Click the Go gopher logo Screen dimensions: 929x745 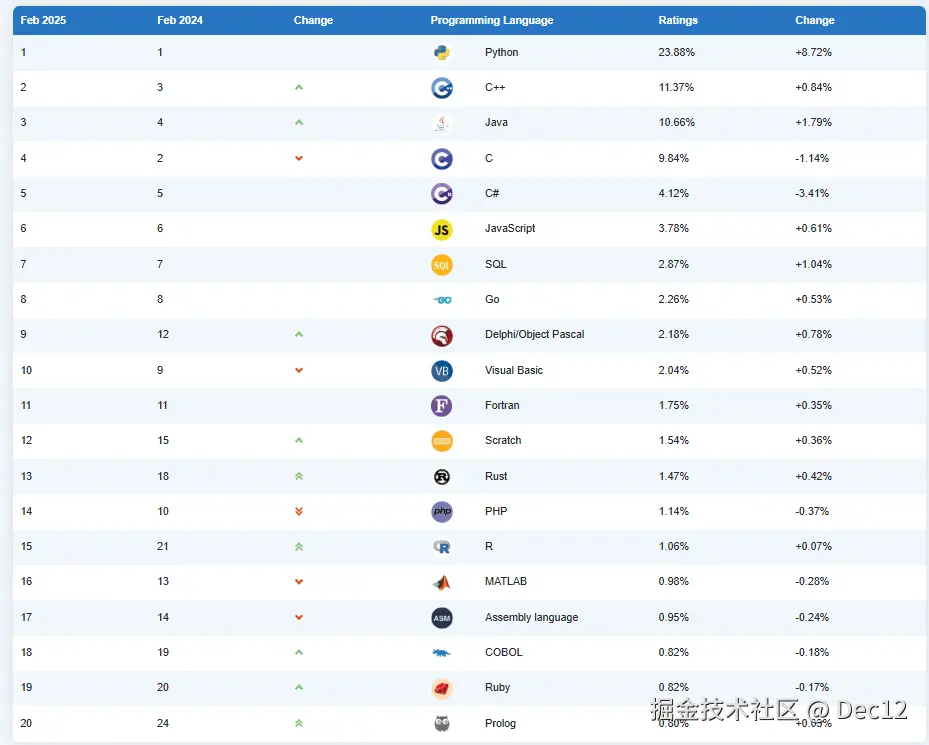click(441, 300)
